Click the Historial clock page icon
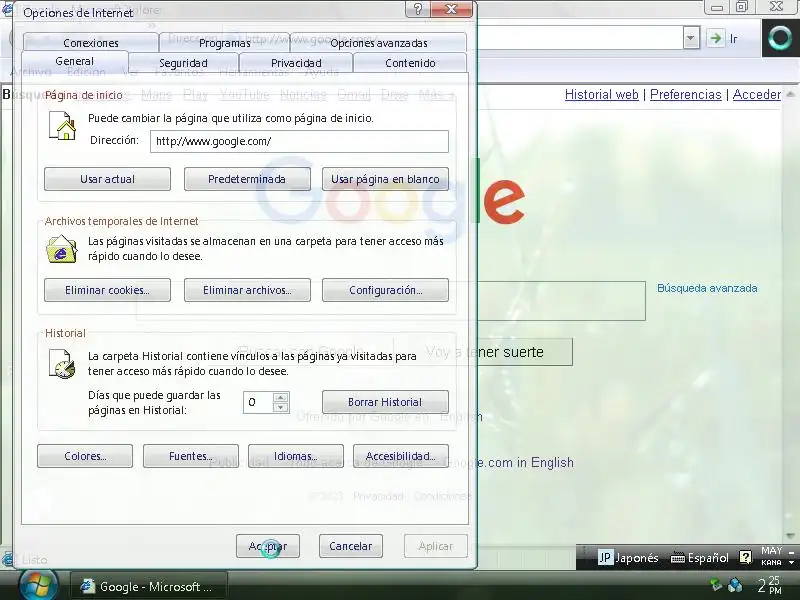 [62, 364]
